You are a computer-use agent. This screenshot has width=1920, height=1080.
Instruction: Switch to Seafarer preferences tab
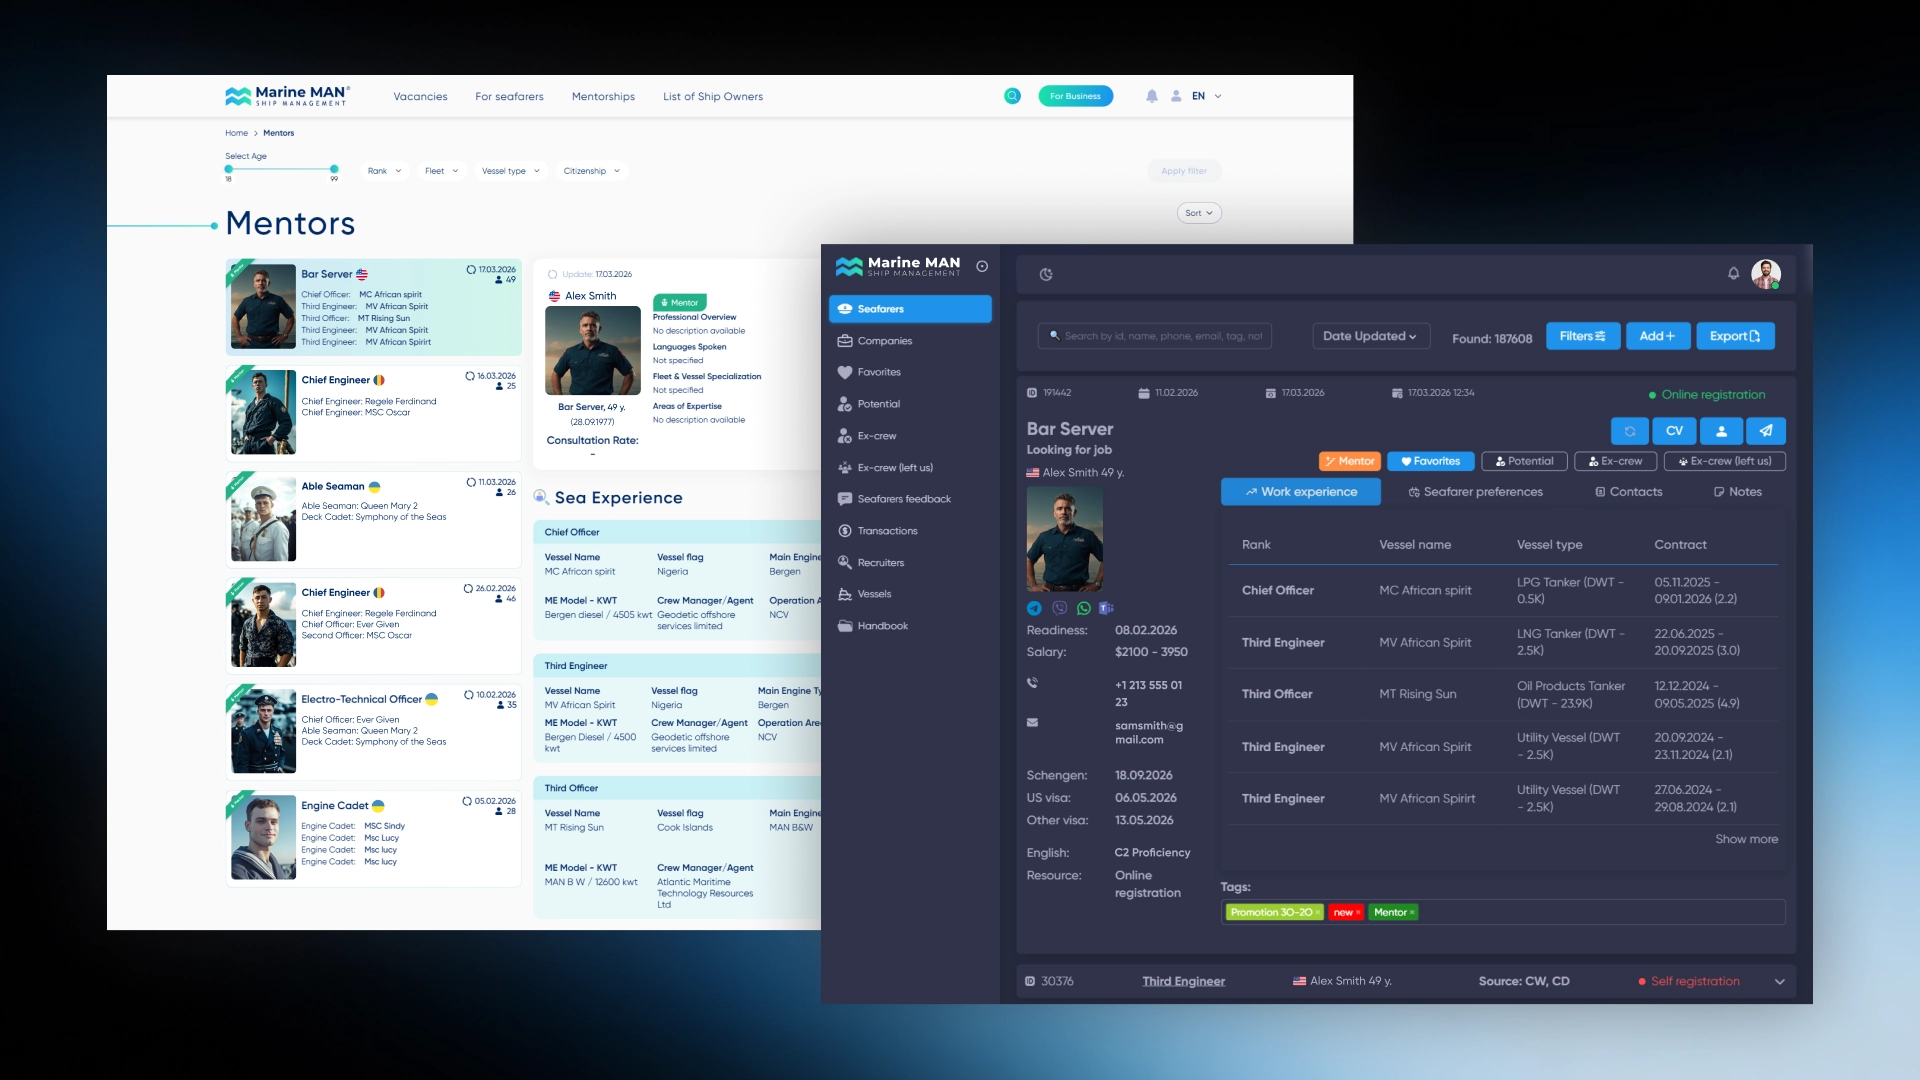pyautogui.click(x=1475, y=492)
